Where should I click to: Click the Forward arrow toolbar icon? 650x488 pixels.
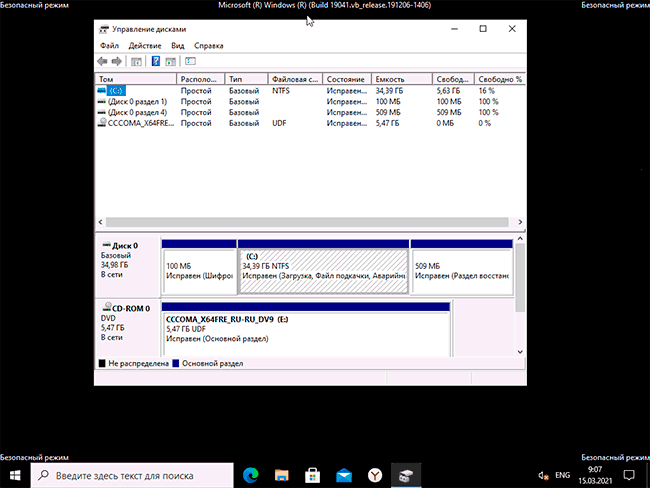[117, 61]
